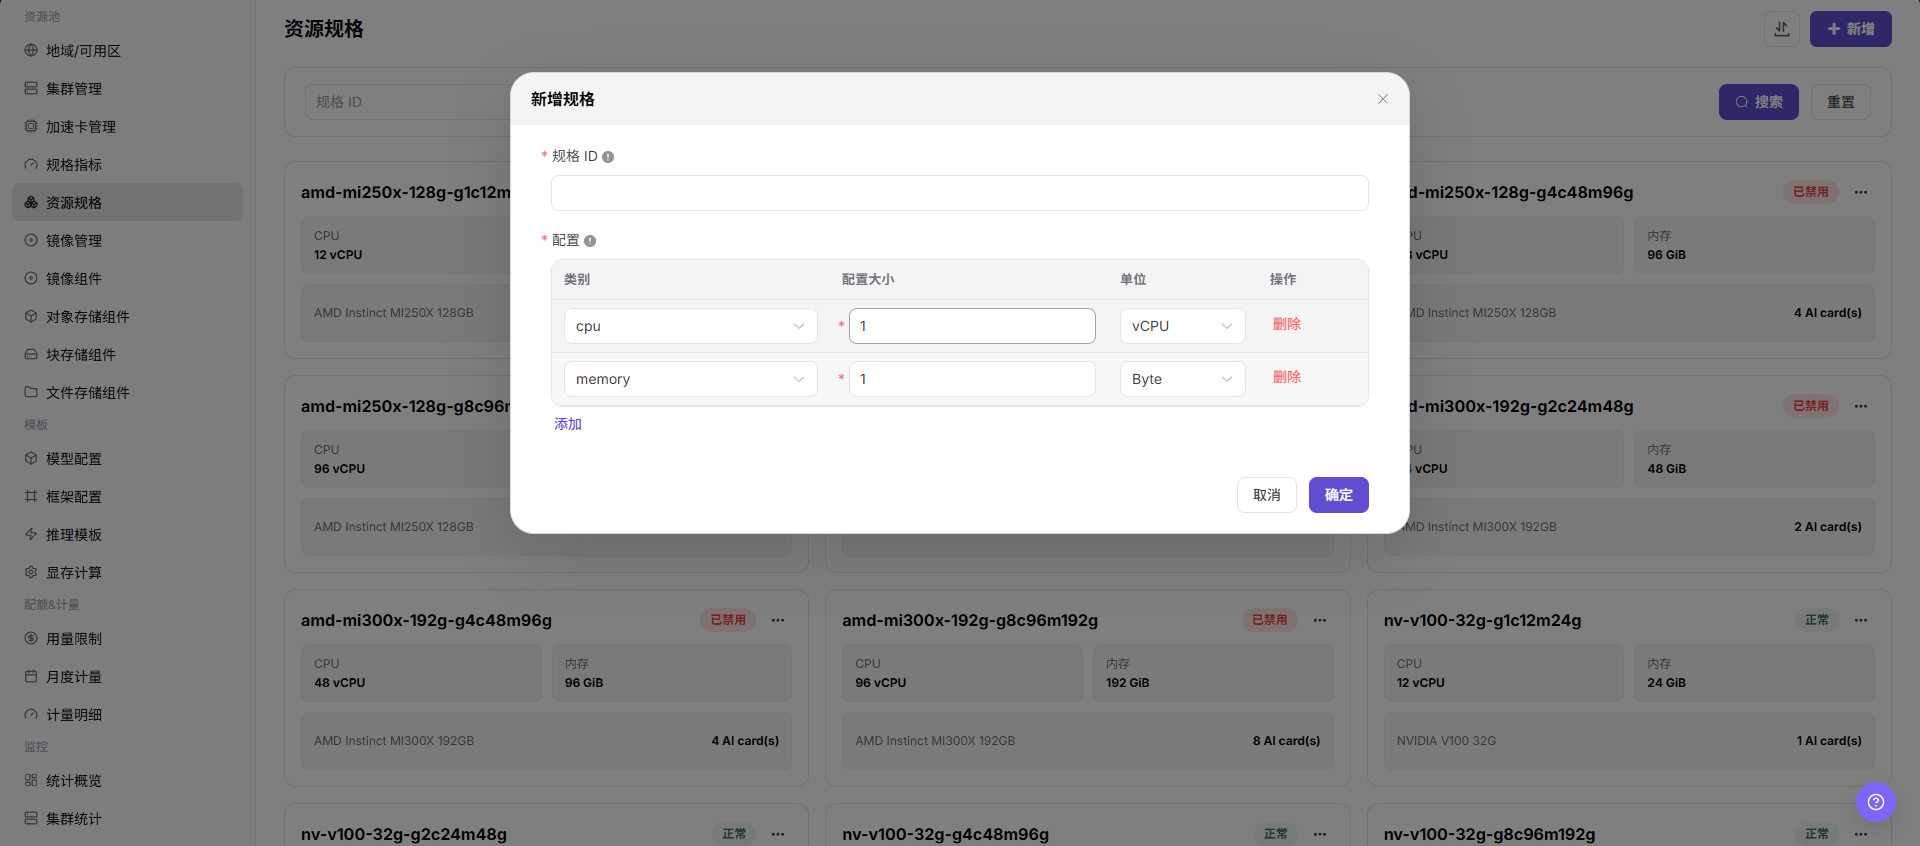Open the memory 类别 dropdown
This screenshot has height=846, width=1920.
point(691,379)
